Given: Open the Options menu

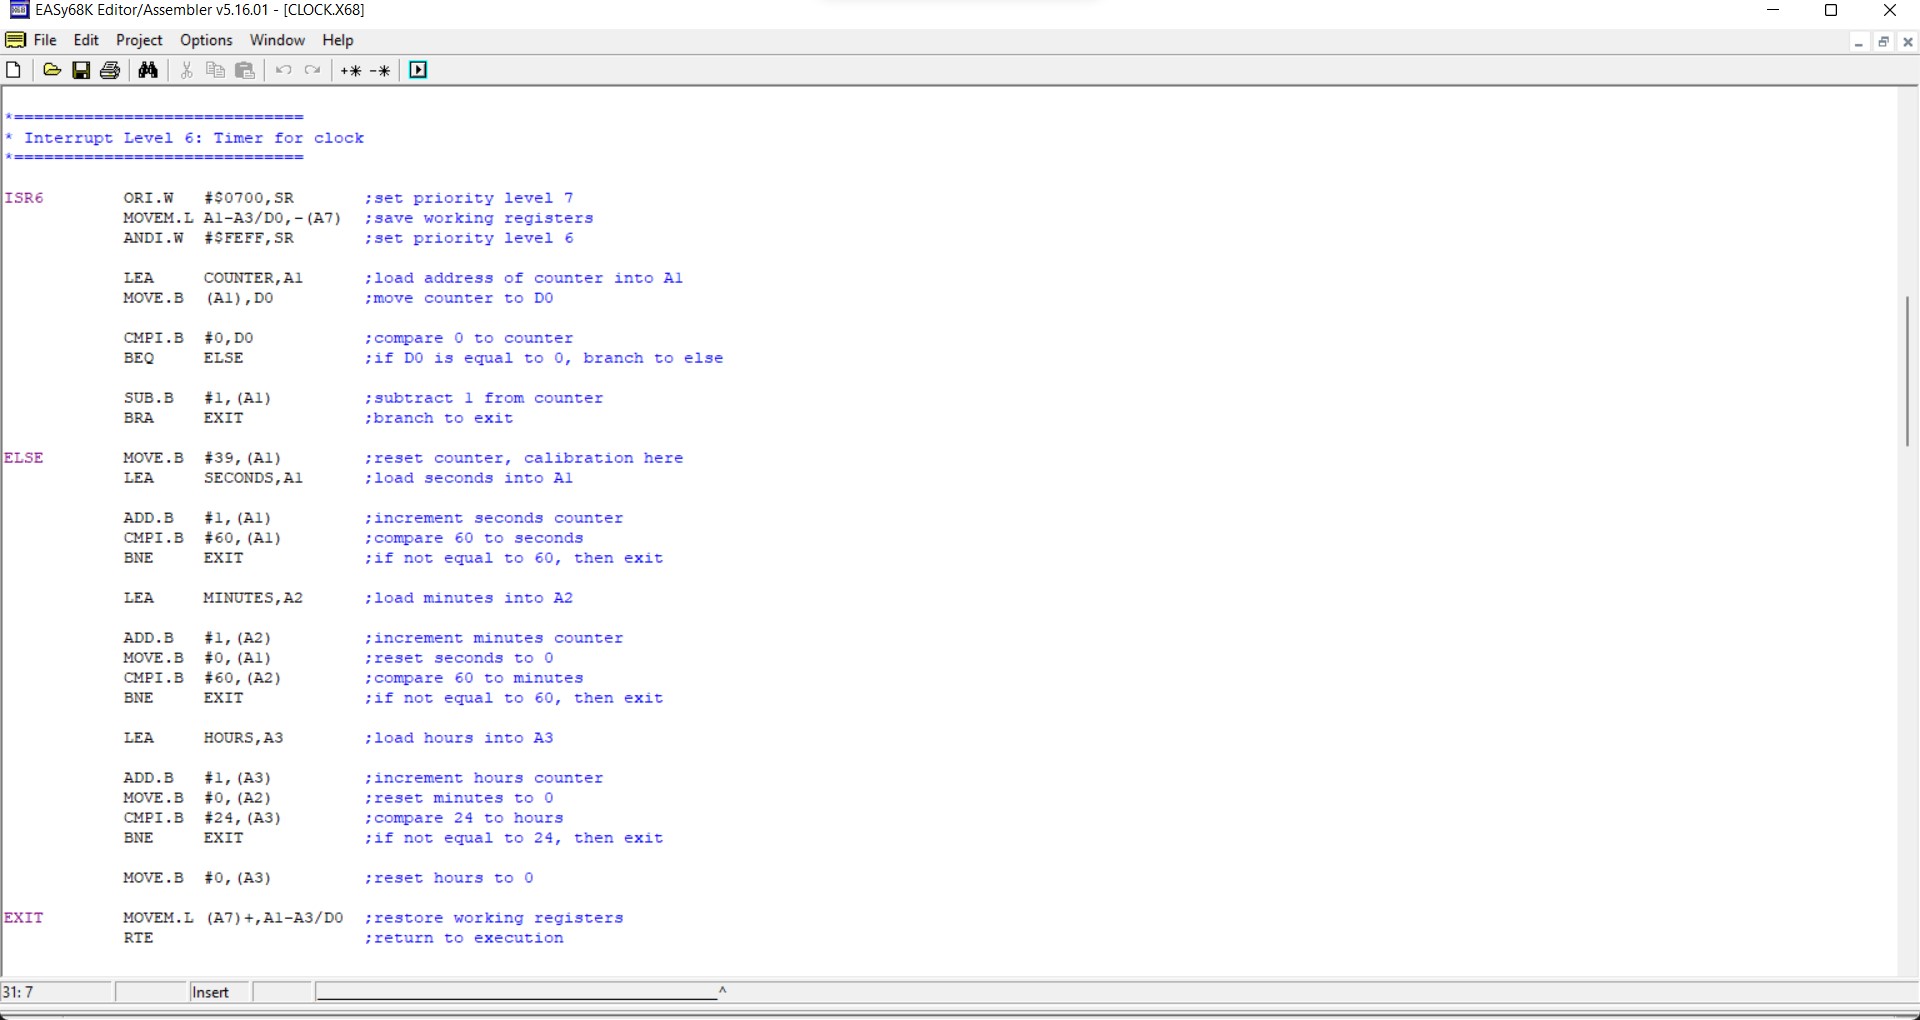Looking at the screenshot, I should coord(205,40).
